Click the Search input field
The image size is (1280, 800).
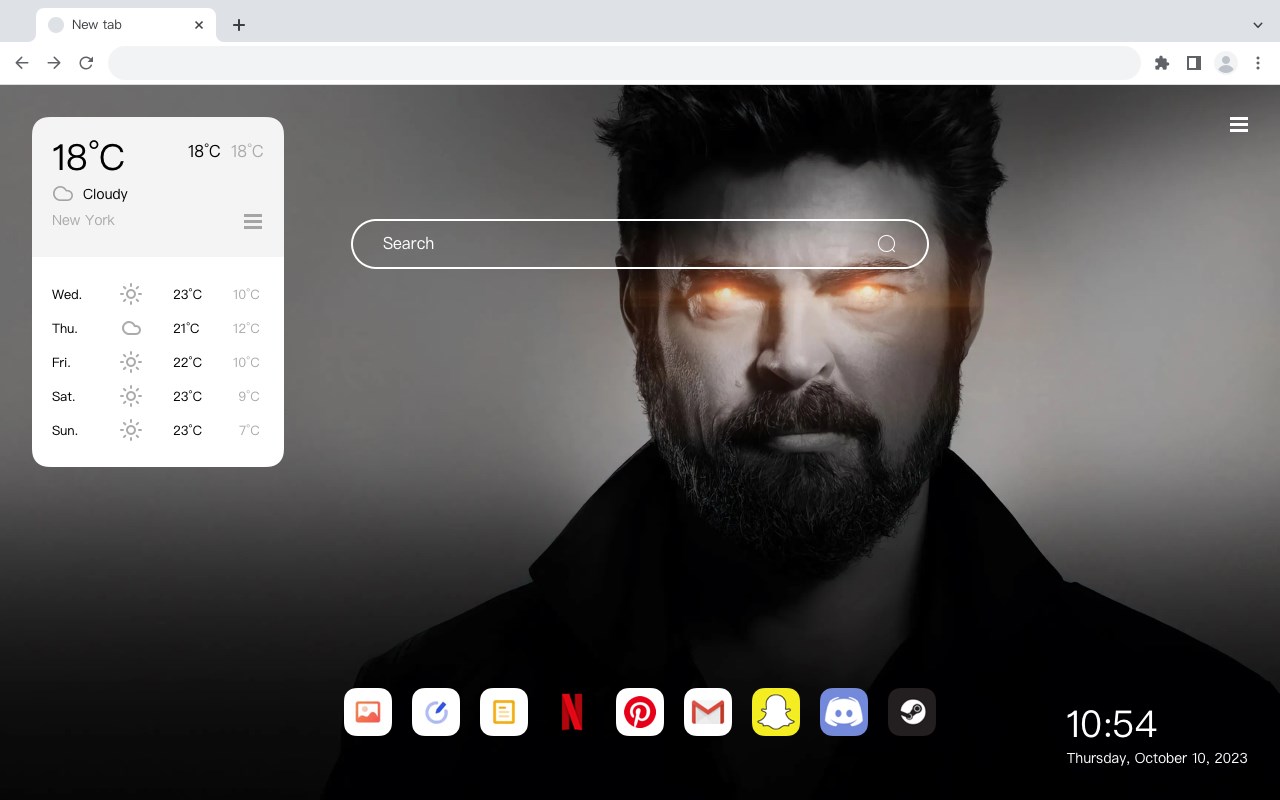tap(640, 243)
